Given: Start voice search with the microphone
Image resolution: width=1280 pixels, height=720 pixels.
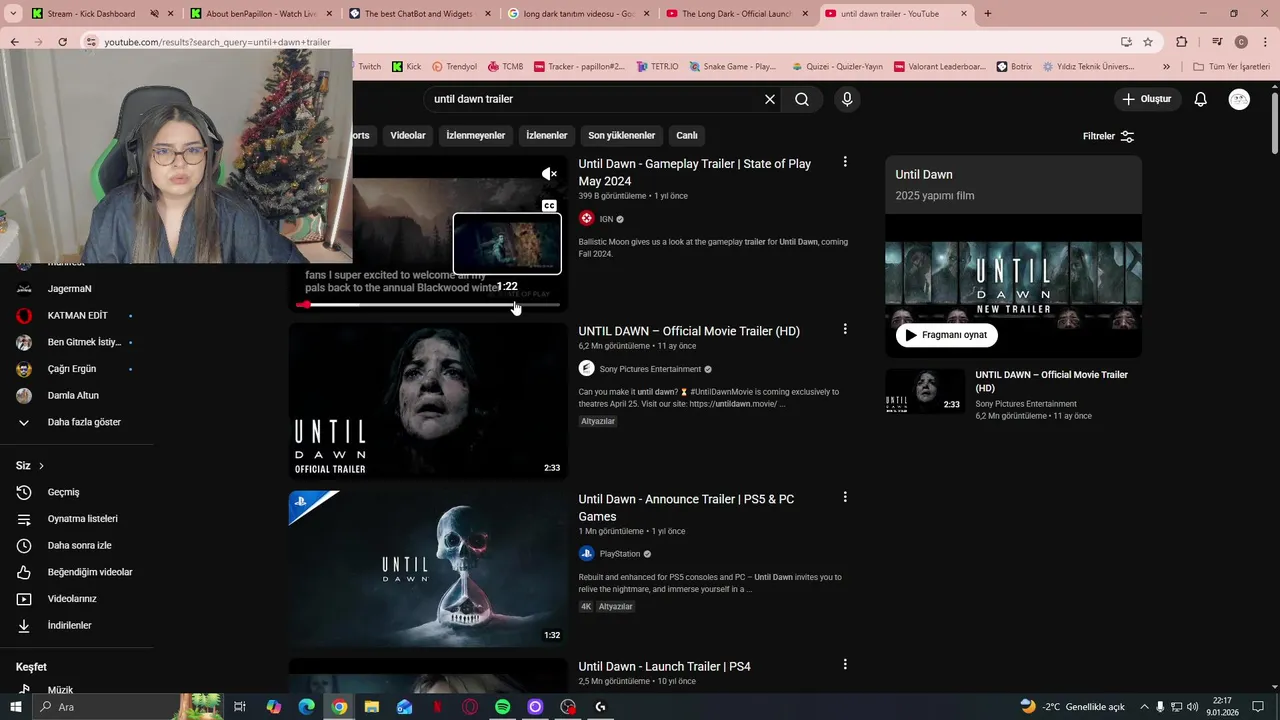Looking at the screenshot, I should coord(847,99).
